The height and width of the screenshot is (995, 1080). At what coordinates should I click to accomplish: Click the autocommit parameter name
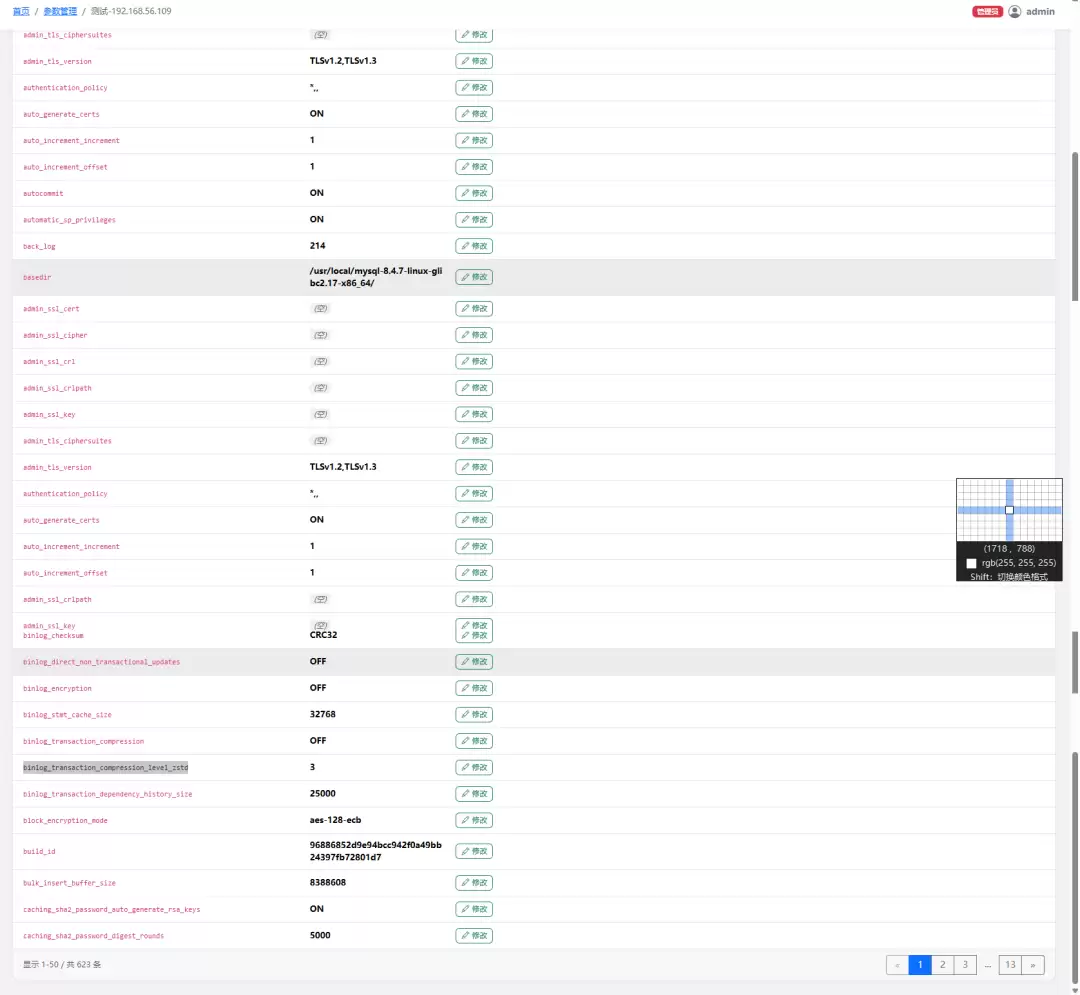[x=43, y=193]
